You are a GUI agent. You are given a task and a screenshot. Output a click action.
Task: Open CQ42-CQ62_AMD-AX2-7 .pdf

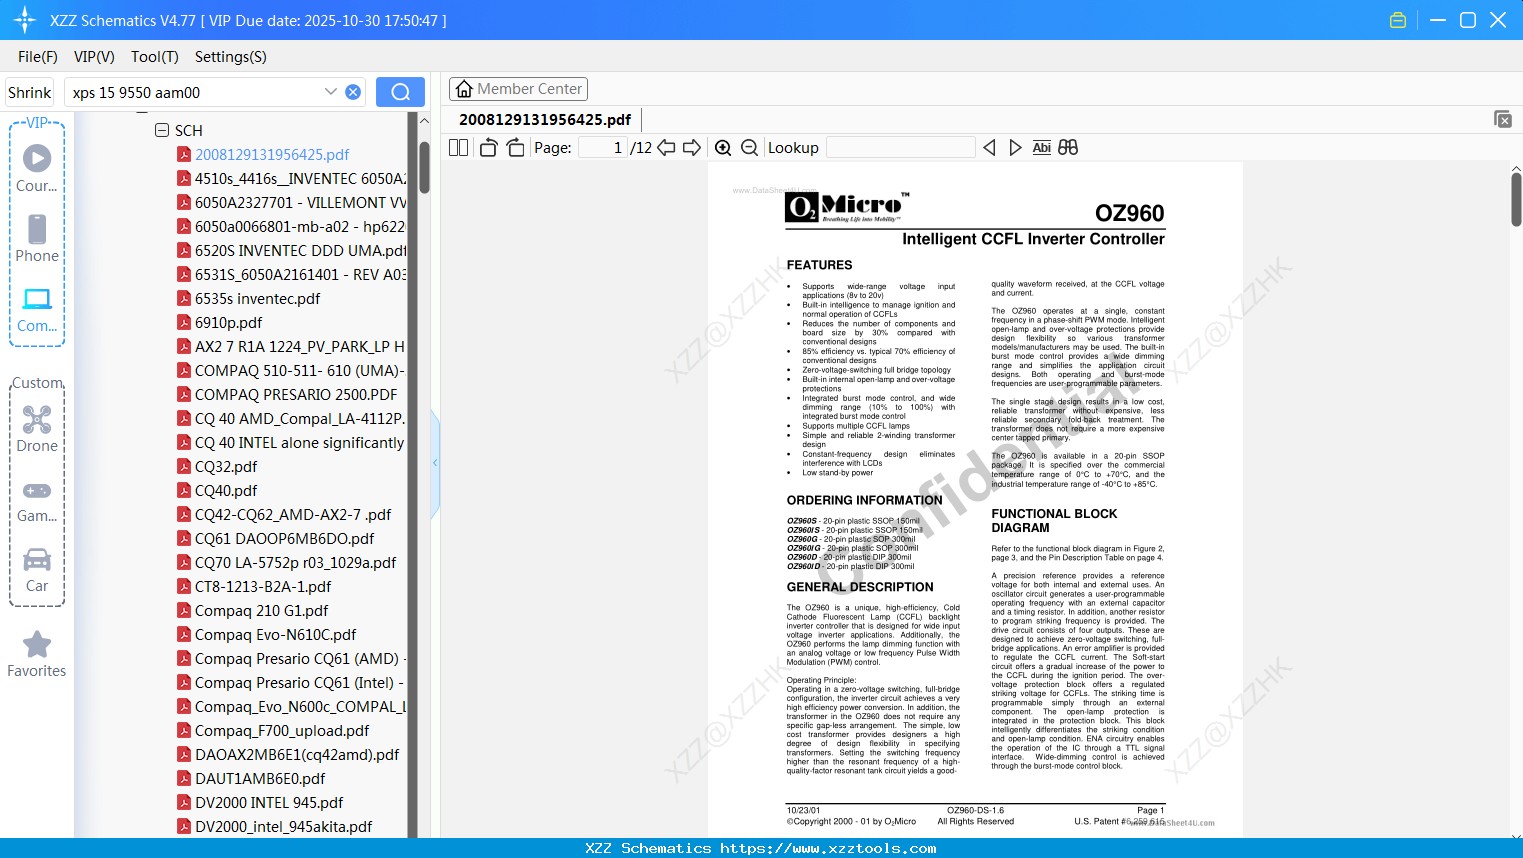coord(293,514)
